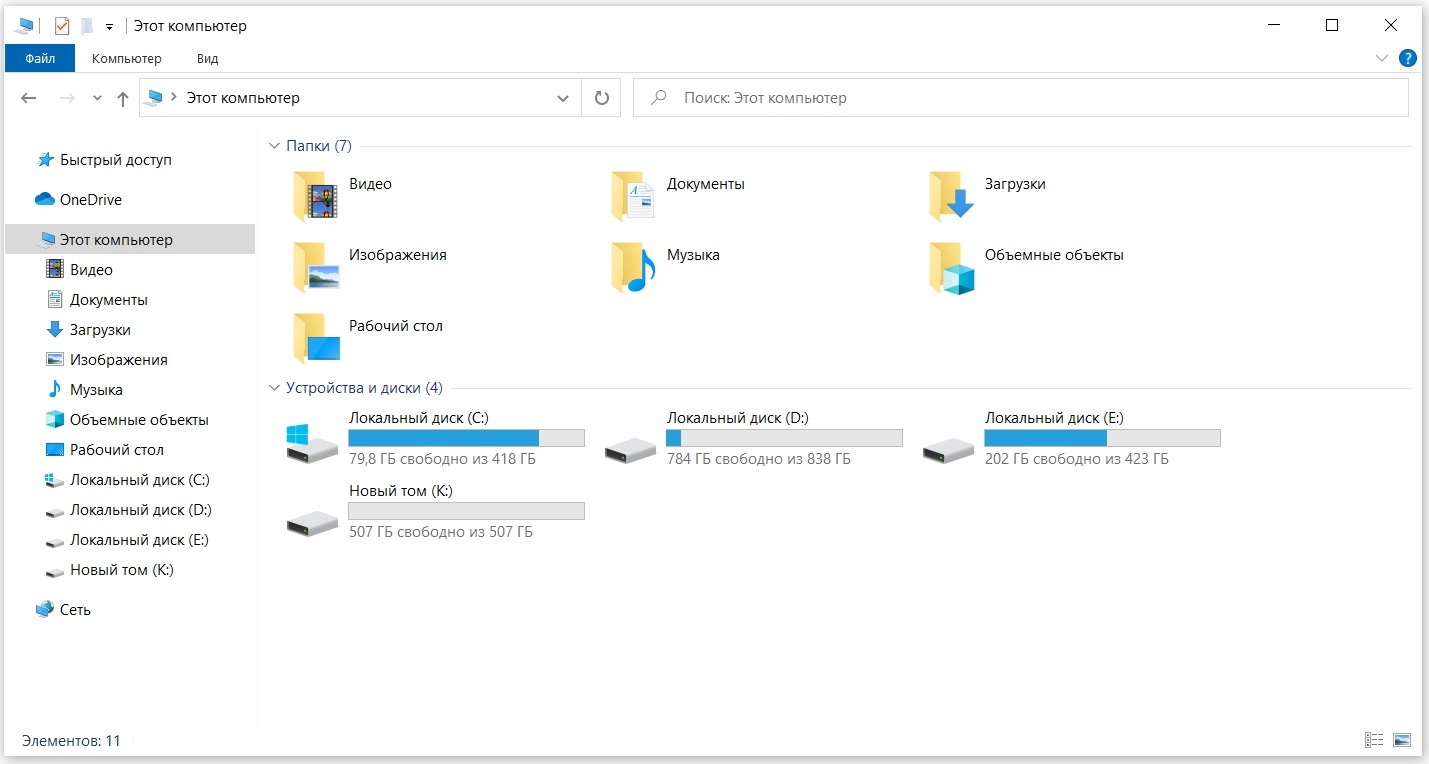The image size is (1429, 764).
Task: Click the text 202 ГБ свободно из 423 ГБ
Action: pyautogui.click(x=1077, y=459)
